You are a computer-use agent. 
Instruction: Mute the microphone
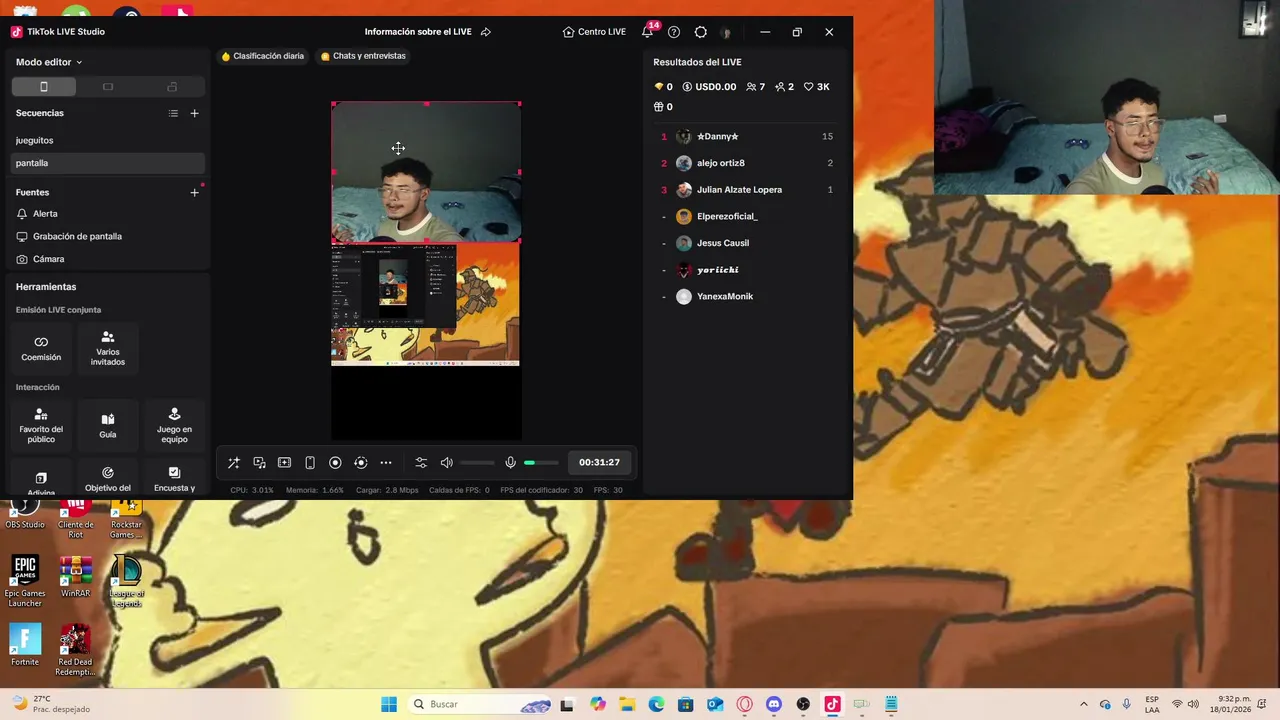coord(510,462)
